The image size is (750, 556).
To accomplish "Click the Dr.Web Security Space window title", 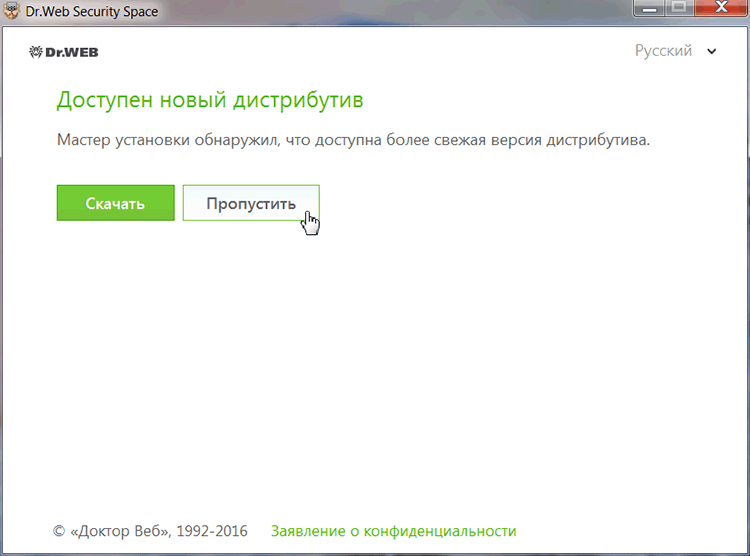I will pyautogui.click(x=92, y=11).
